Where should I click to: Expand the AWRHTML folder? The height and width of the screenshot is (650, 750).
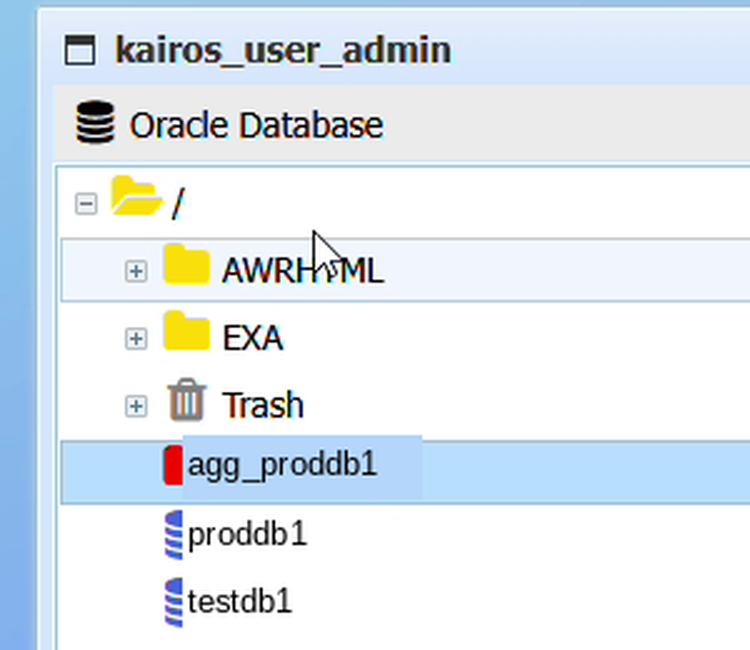tap(136, 271)
